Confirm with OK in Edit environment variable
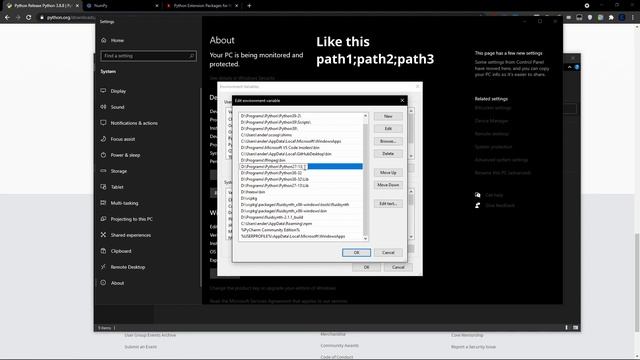Screen dimensions: 640x360 (356, 253)
